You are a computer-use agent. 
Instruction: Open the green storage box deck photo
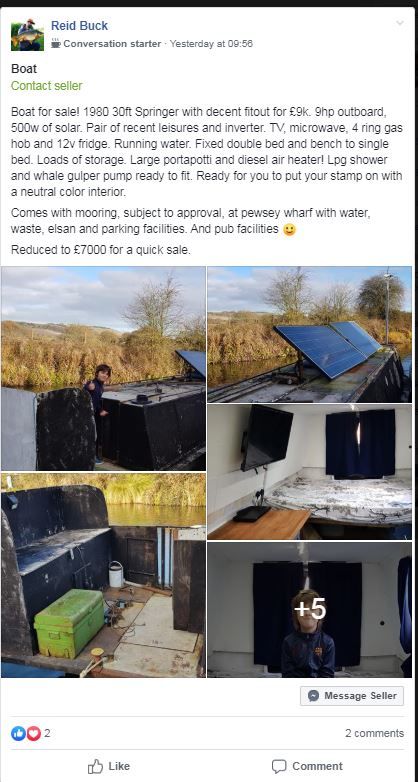[103, 575]
